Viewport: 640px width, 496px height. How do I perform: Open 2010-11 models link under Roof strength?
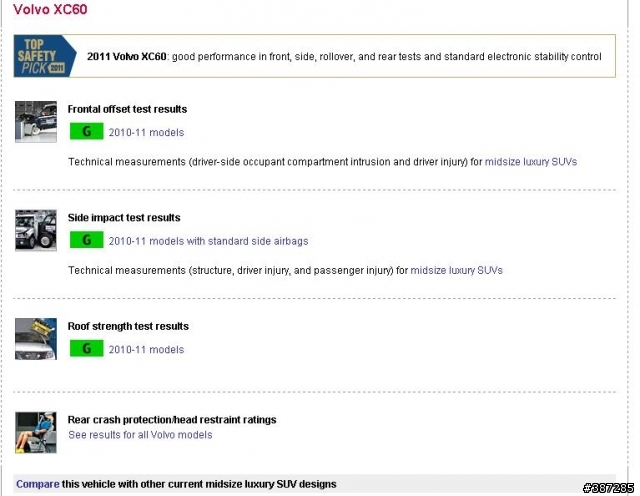146,350
